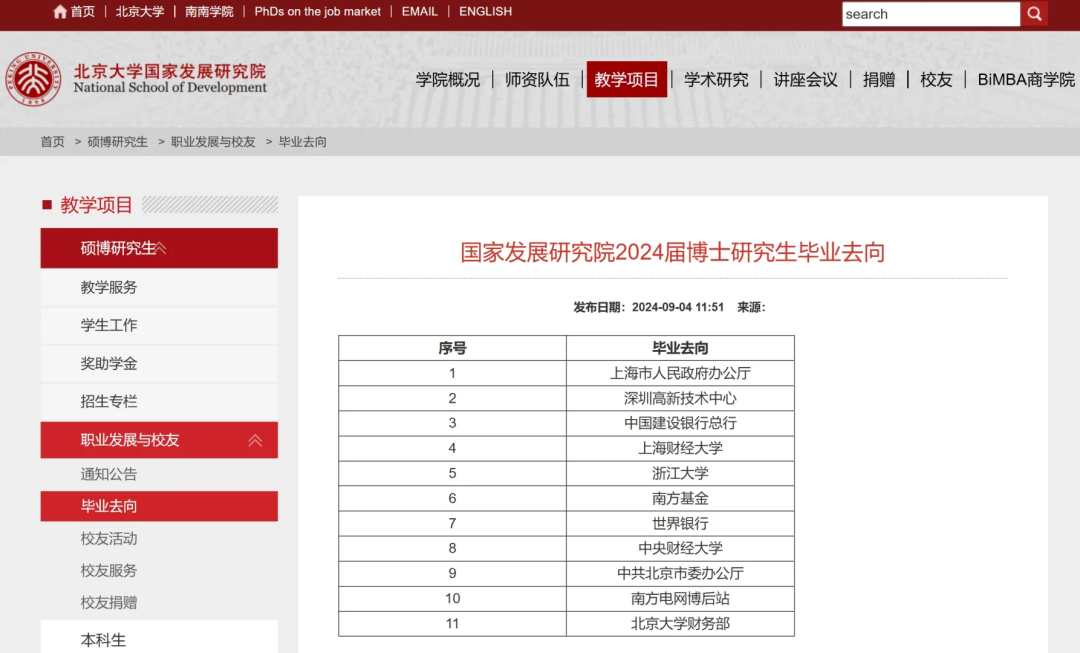Open 通知公告 in sidebar
This screenshot has width=1080, height=653.
click(x=109, y=474)
